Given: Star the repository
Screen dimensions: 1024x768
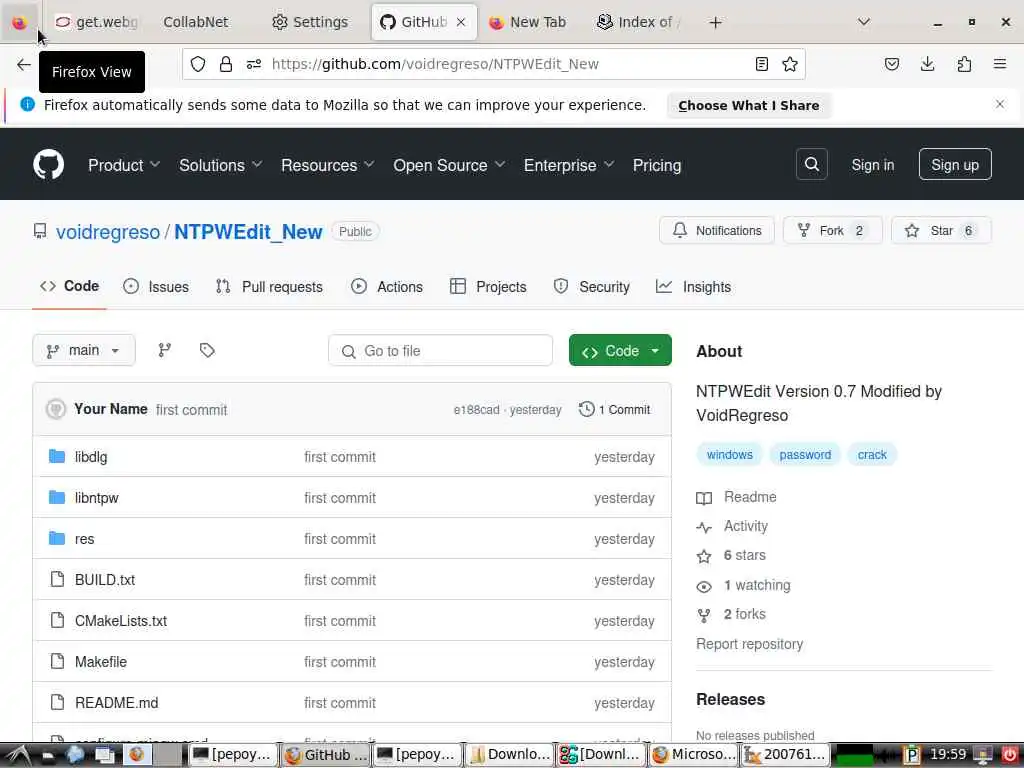Looking at the screenshot, I should point(940,231).
